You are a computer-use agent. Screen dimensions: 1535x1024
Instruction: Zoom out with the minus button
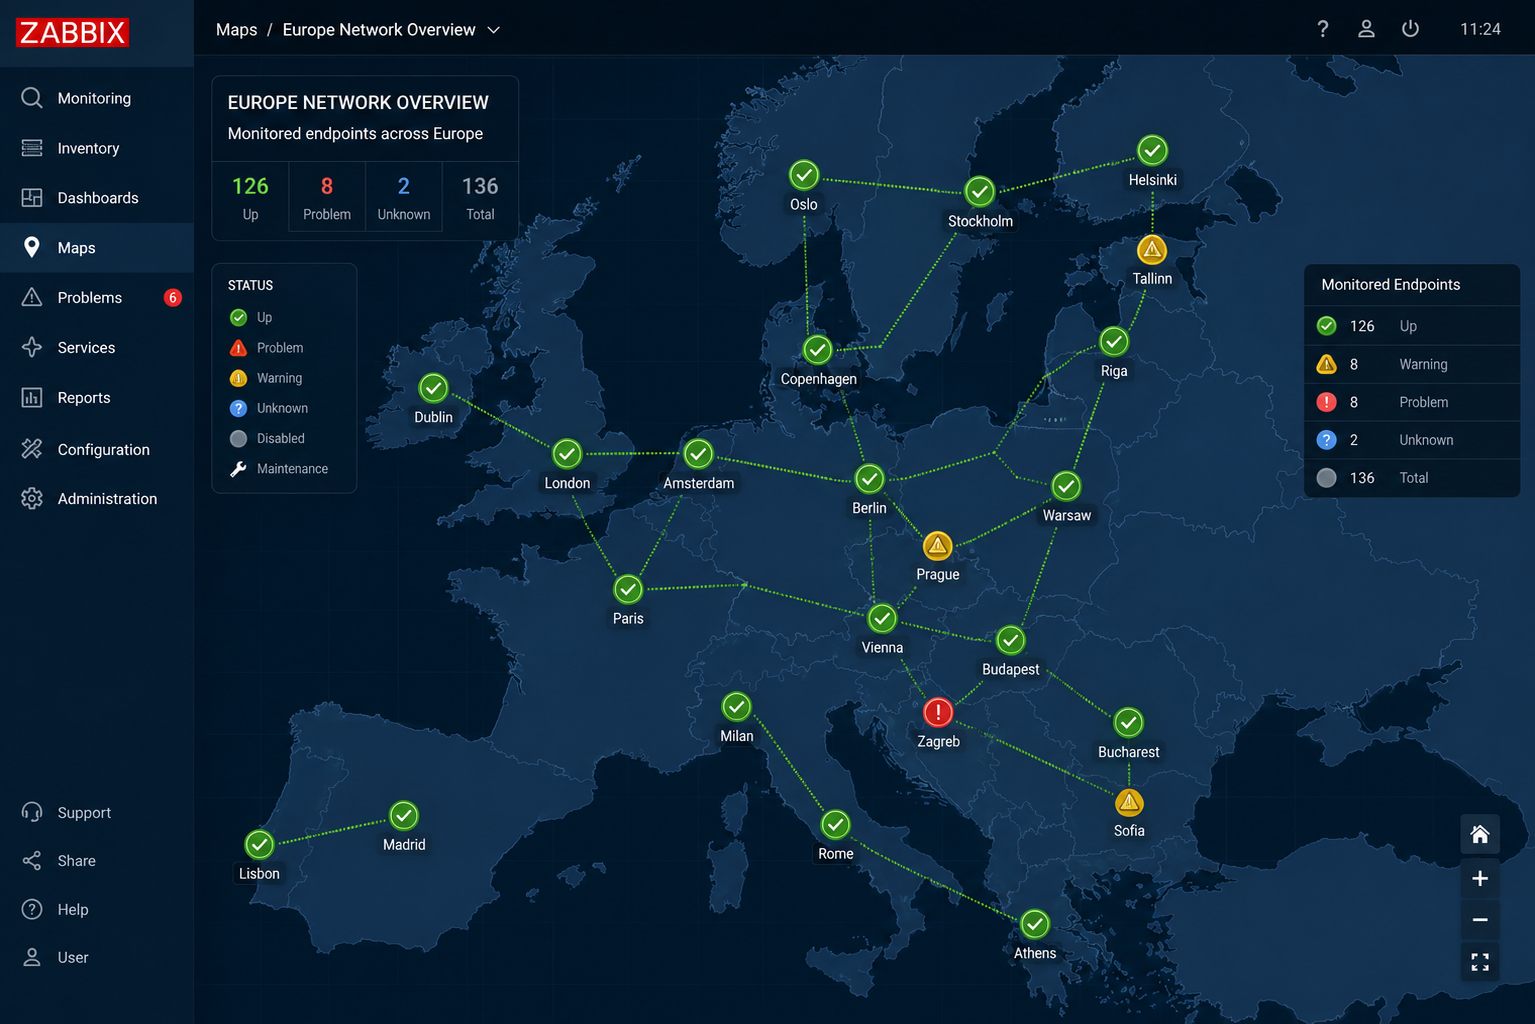[x=1480, y=920]
